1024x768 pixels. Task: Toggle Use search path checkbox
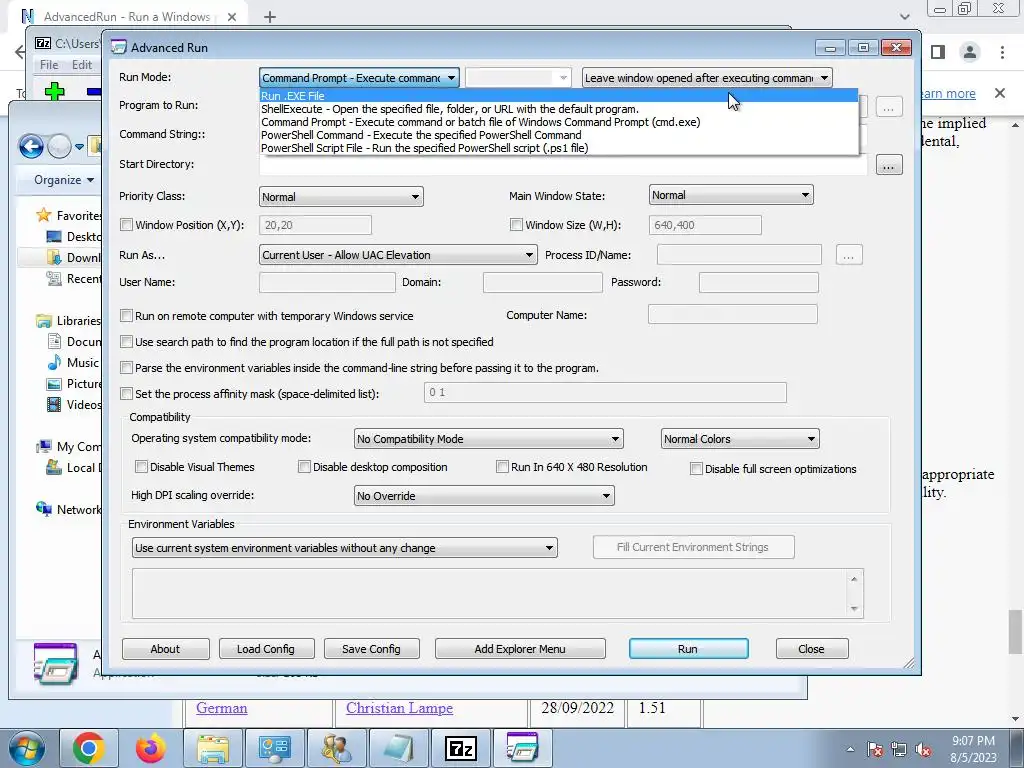[x=127, y=342]
